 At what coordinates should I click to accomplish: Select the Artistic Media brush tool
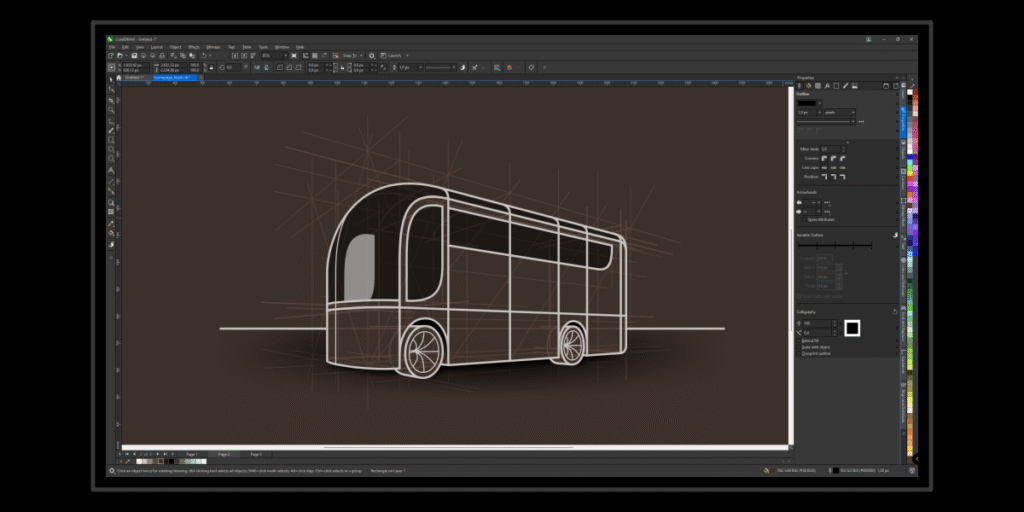click(111, 131)
